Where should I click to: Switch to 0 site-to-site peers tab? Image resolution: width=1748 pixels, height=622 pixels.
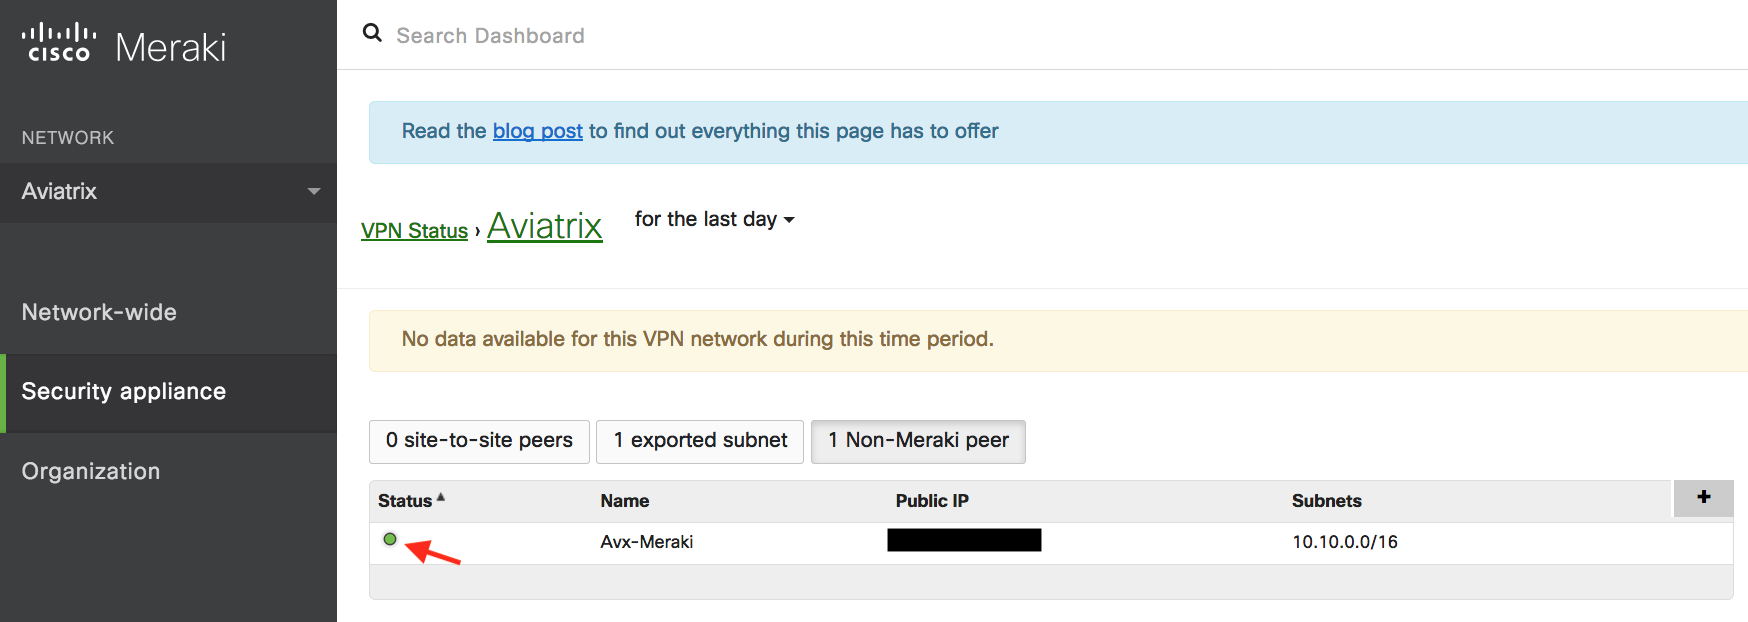(479, 441)
